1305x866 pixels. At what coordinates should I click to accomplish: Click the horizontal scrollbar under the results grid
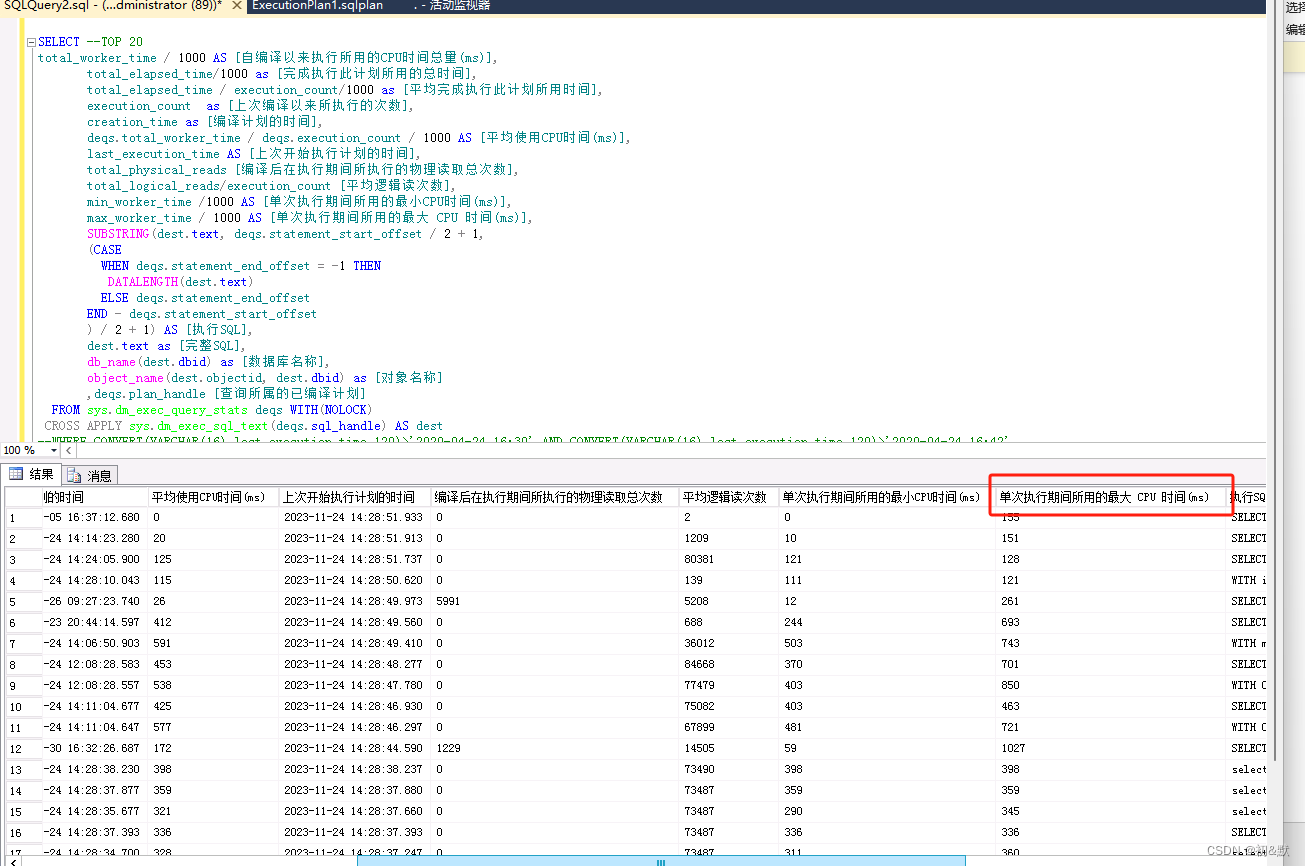(660, 861)
